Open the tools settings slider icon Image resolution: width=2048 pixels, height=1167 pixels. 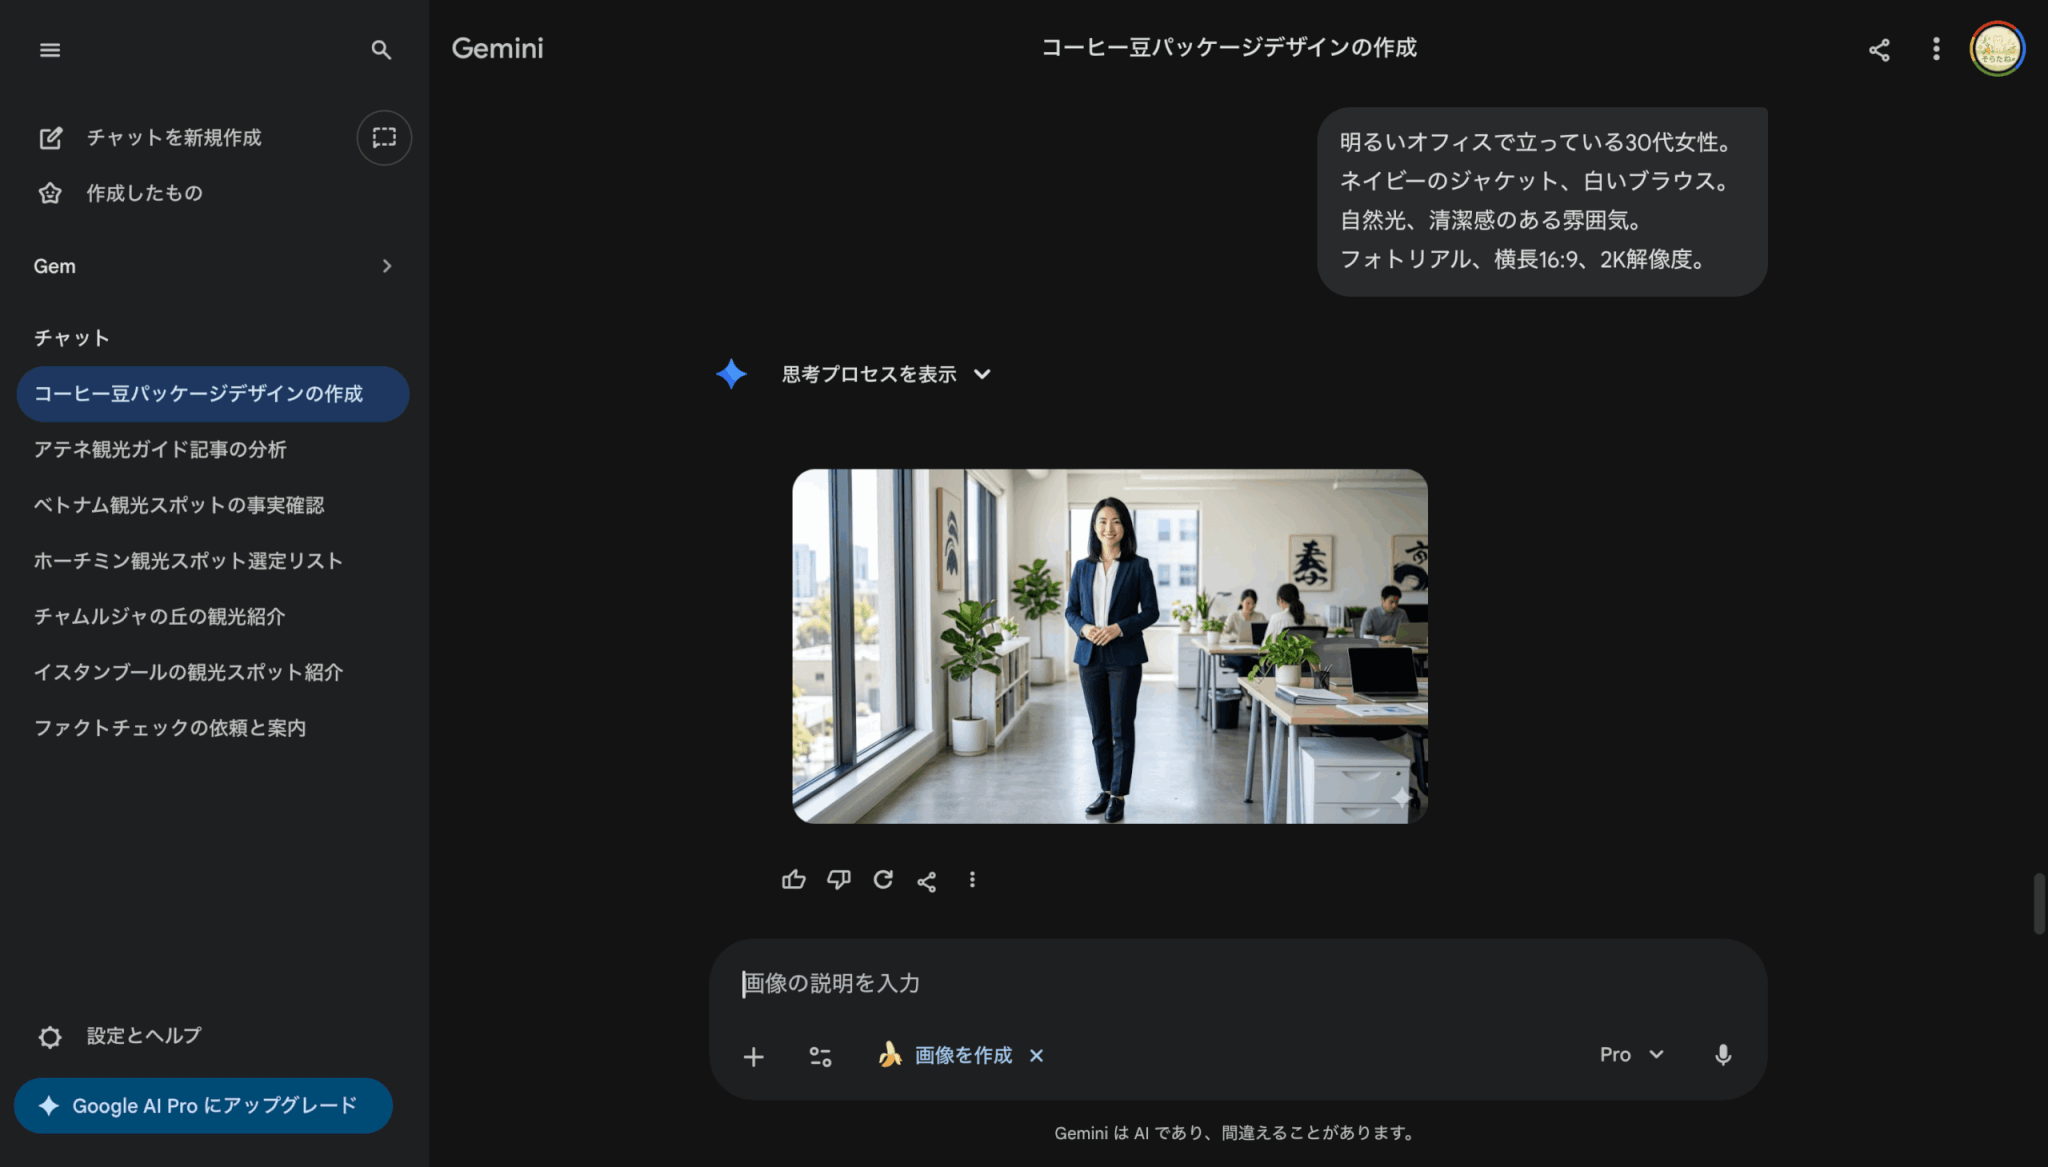820,1057
